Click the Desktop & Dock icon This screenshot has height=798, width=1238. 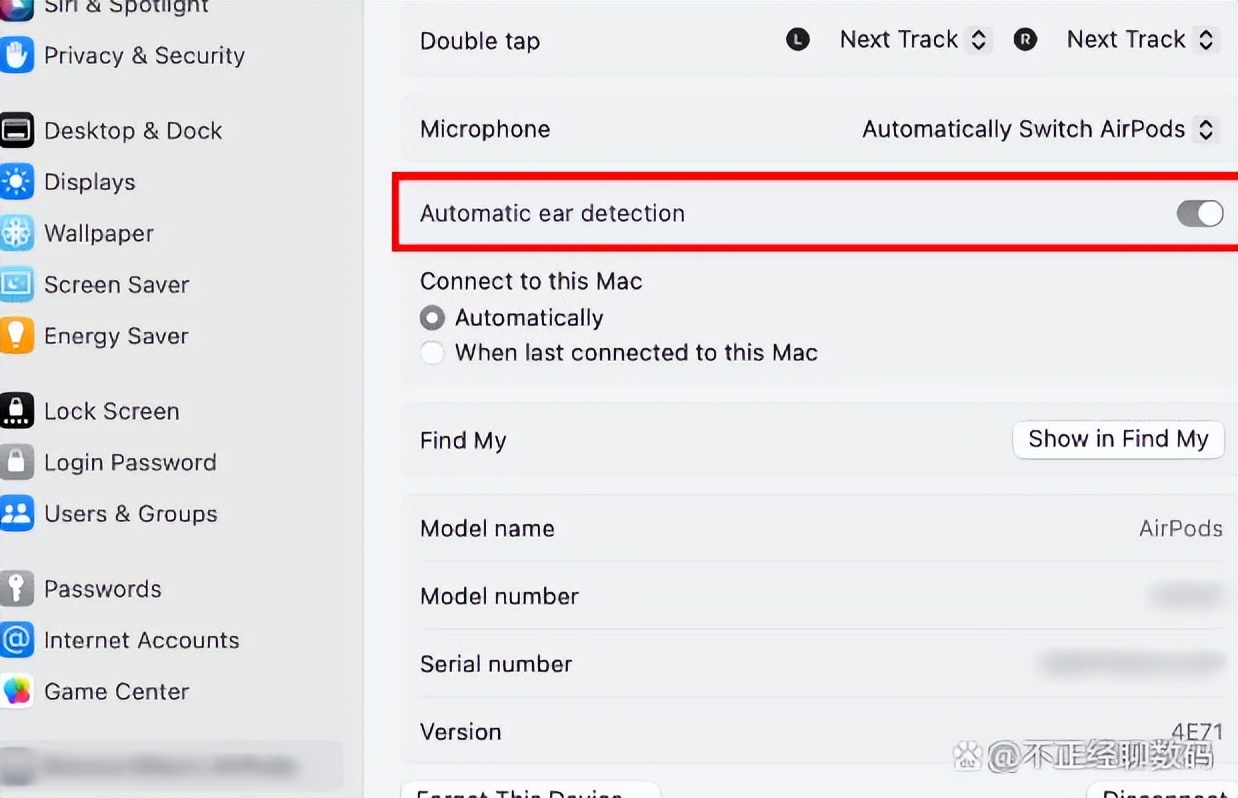[x=16, y=130]
